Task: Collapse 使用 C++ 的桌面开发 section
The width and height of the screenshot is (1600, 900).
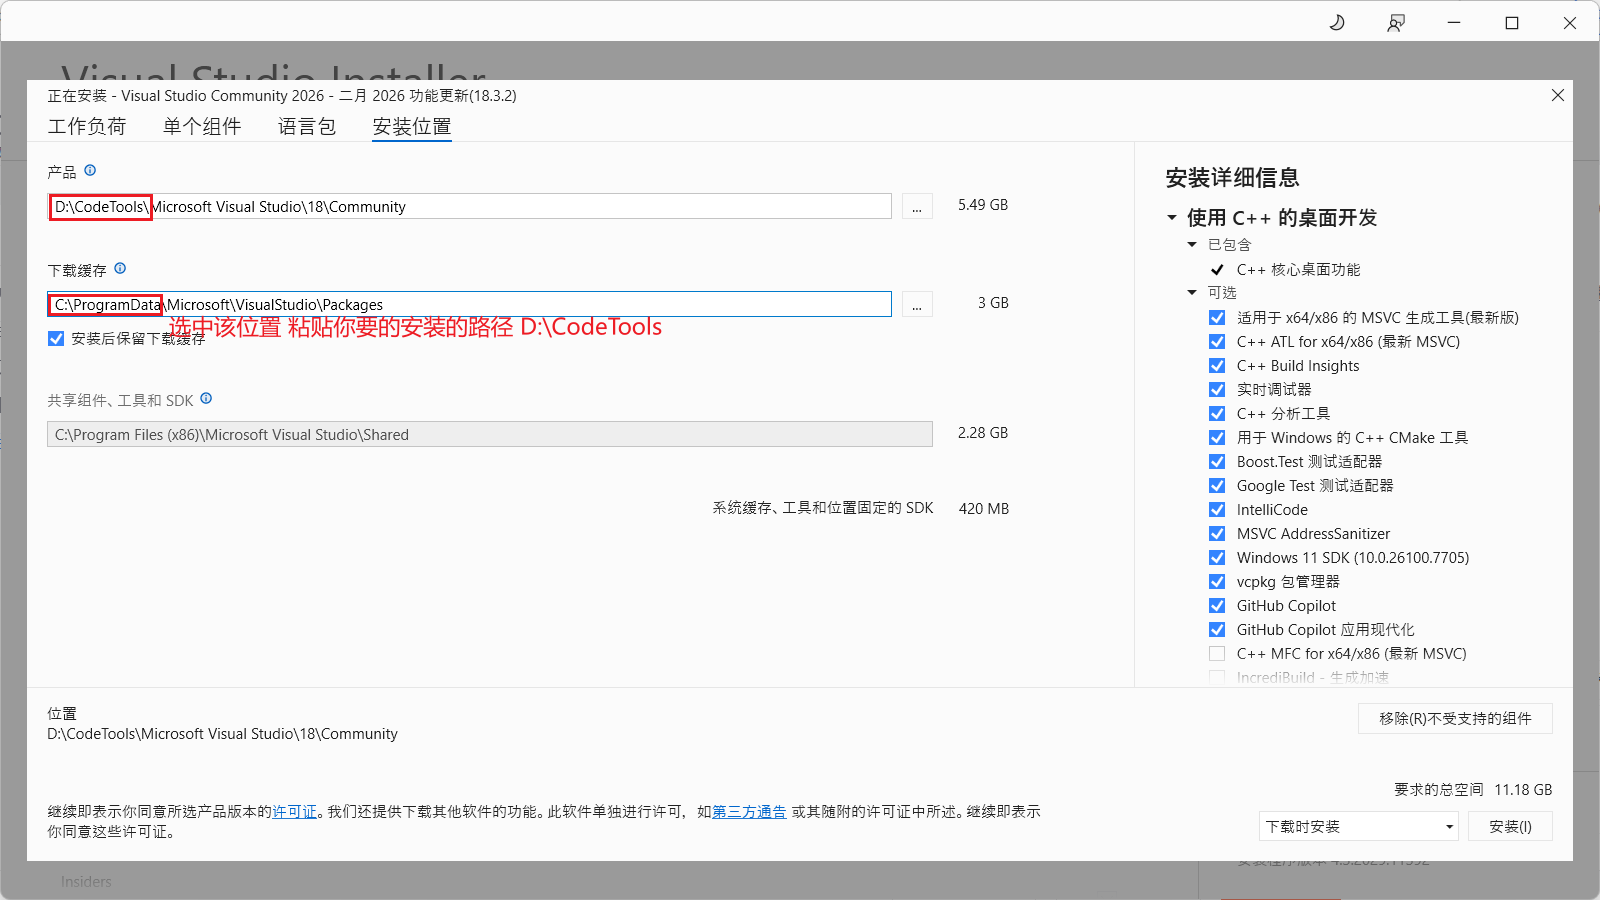Action: click(1172, 217)
